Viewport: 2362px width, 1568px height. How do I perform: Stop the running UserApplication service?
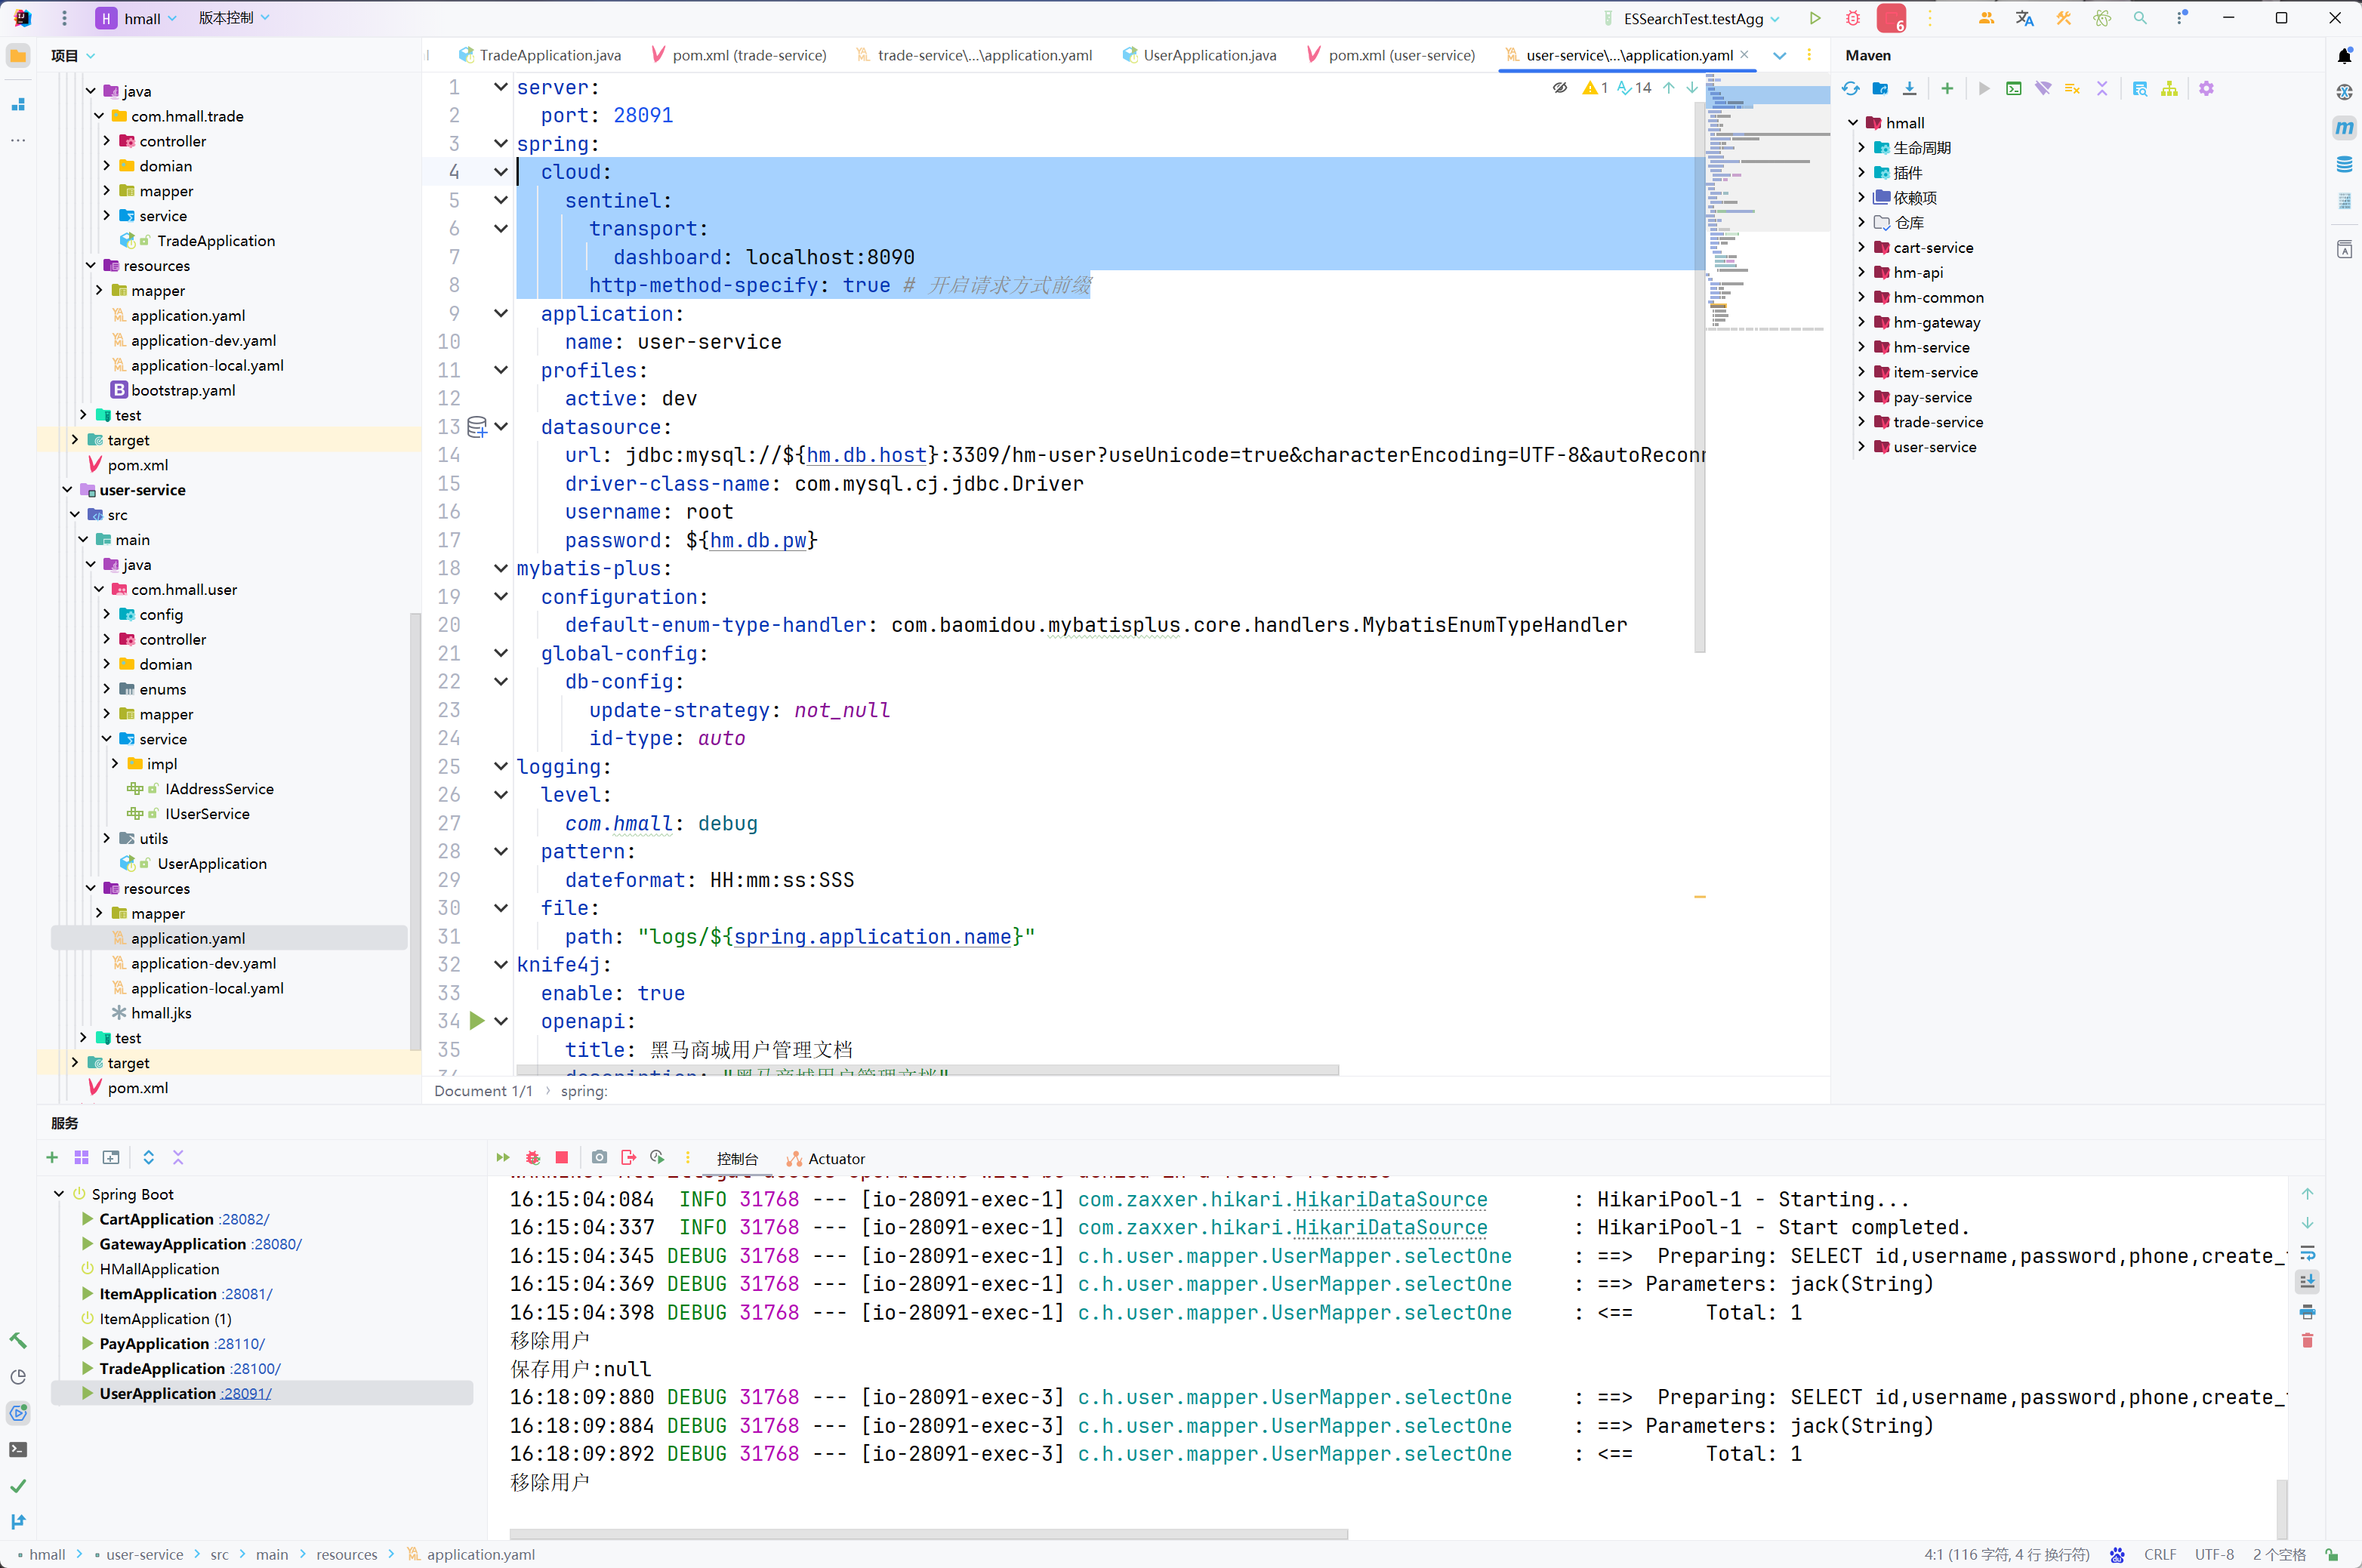(x=562, y=1158)
